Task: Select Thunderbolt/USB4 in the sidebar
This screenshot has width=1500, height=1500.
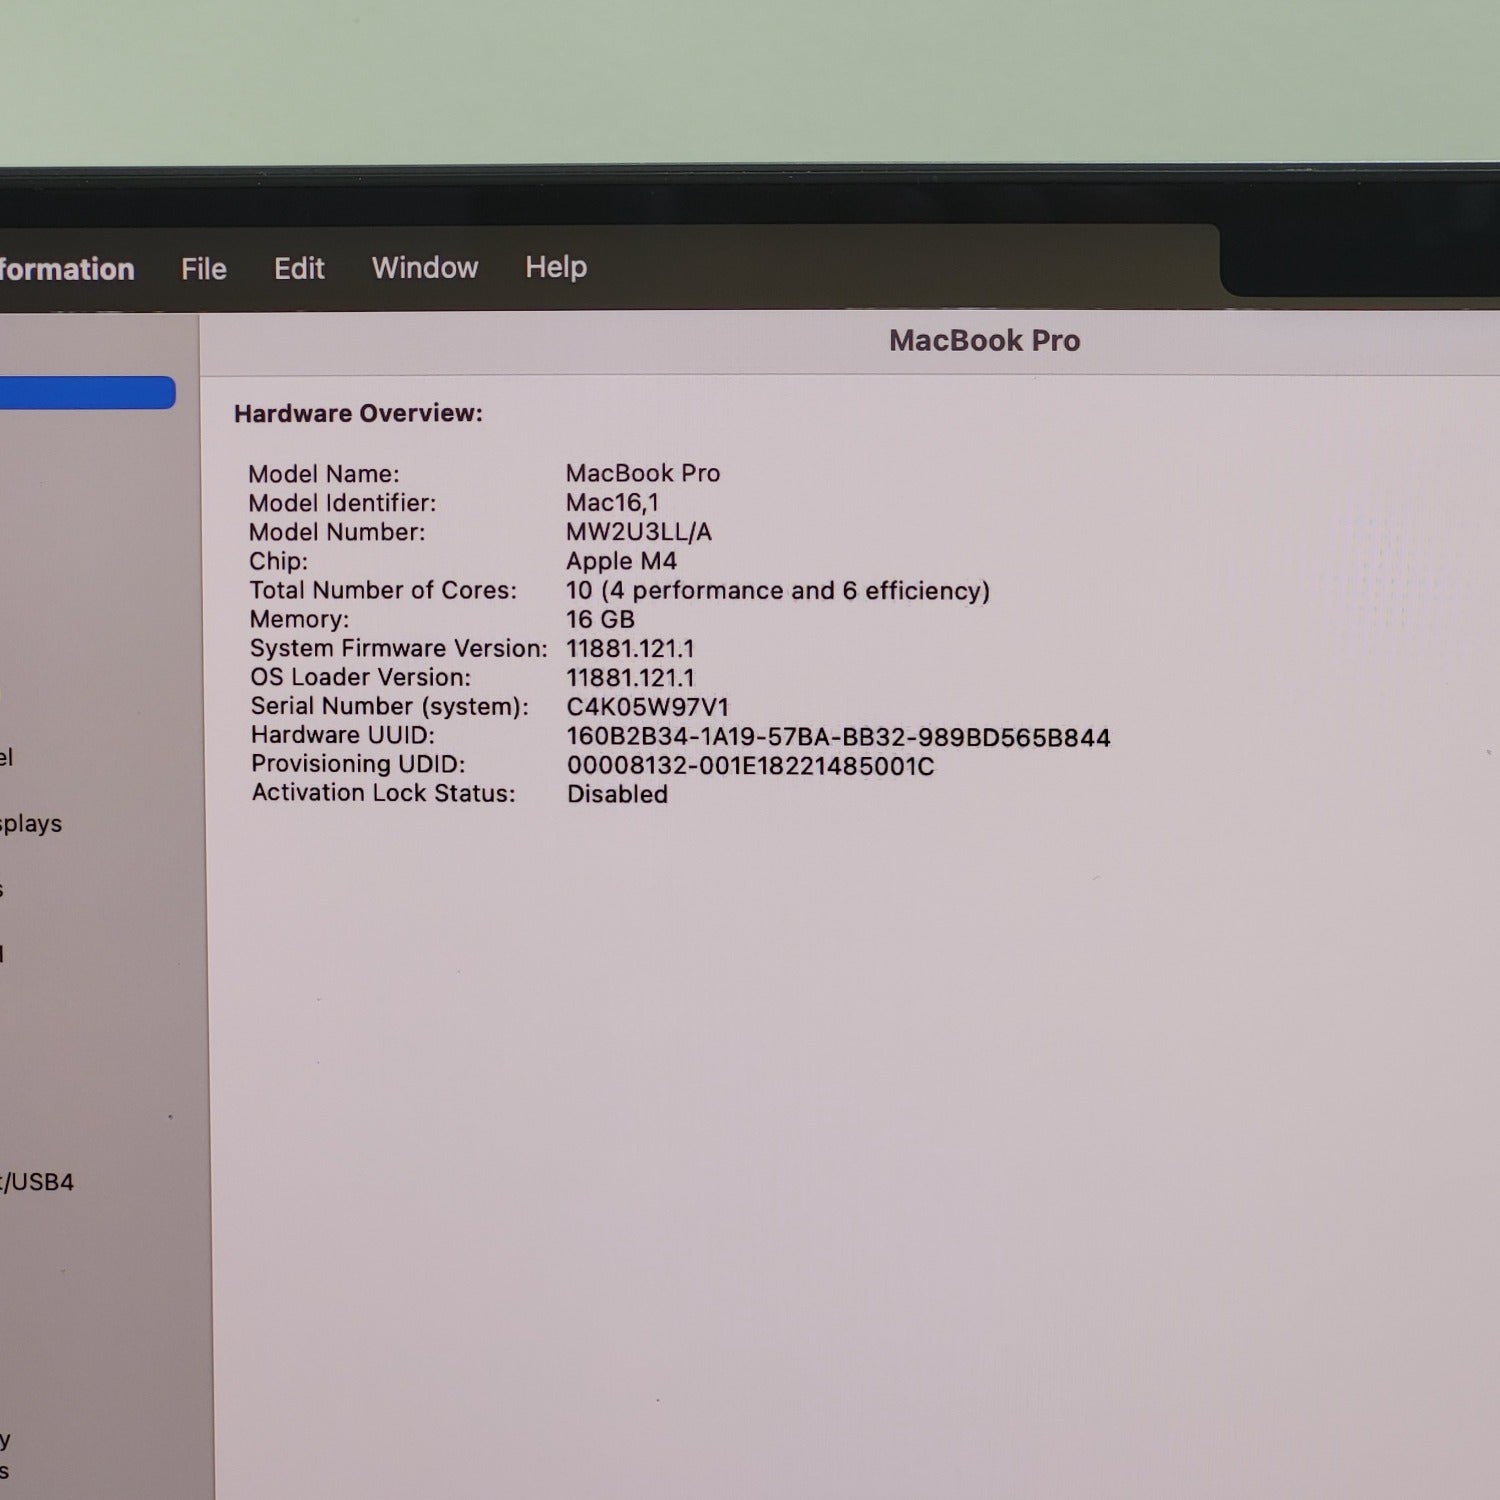Action: [38, 1182]
